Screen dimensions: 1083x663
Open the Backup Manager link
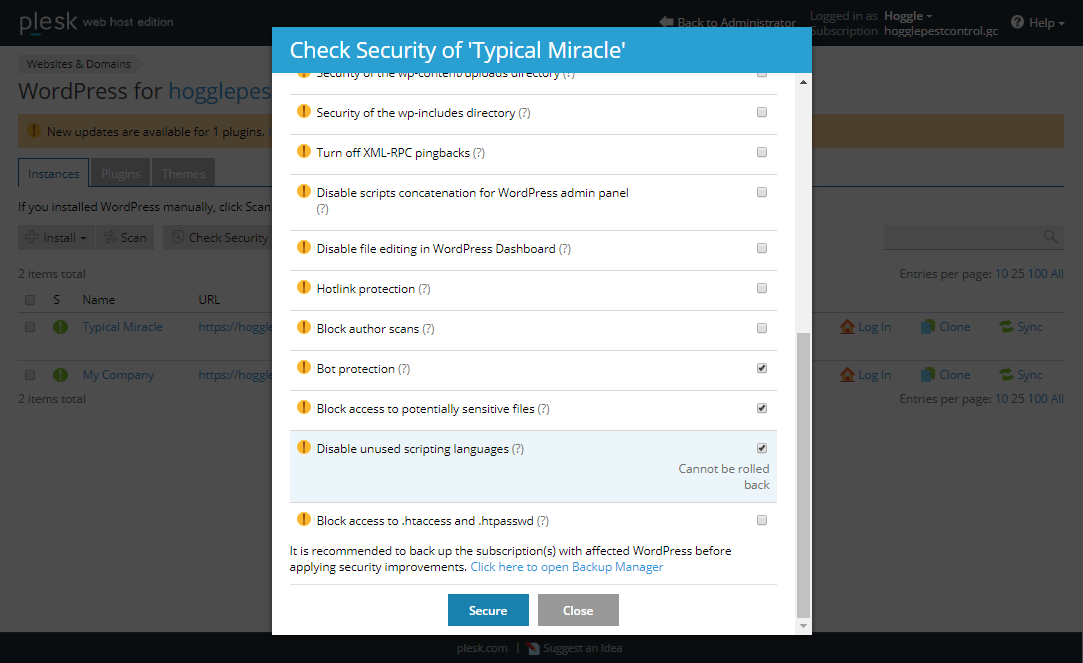566,567
